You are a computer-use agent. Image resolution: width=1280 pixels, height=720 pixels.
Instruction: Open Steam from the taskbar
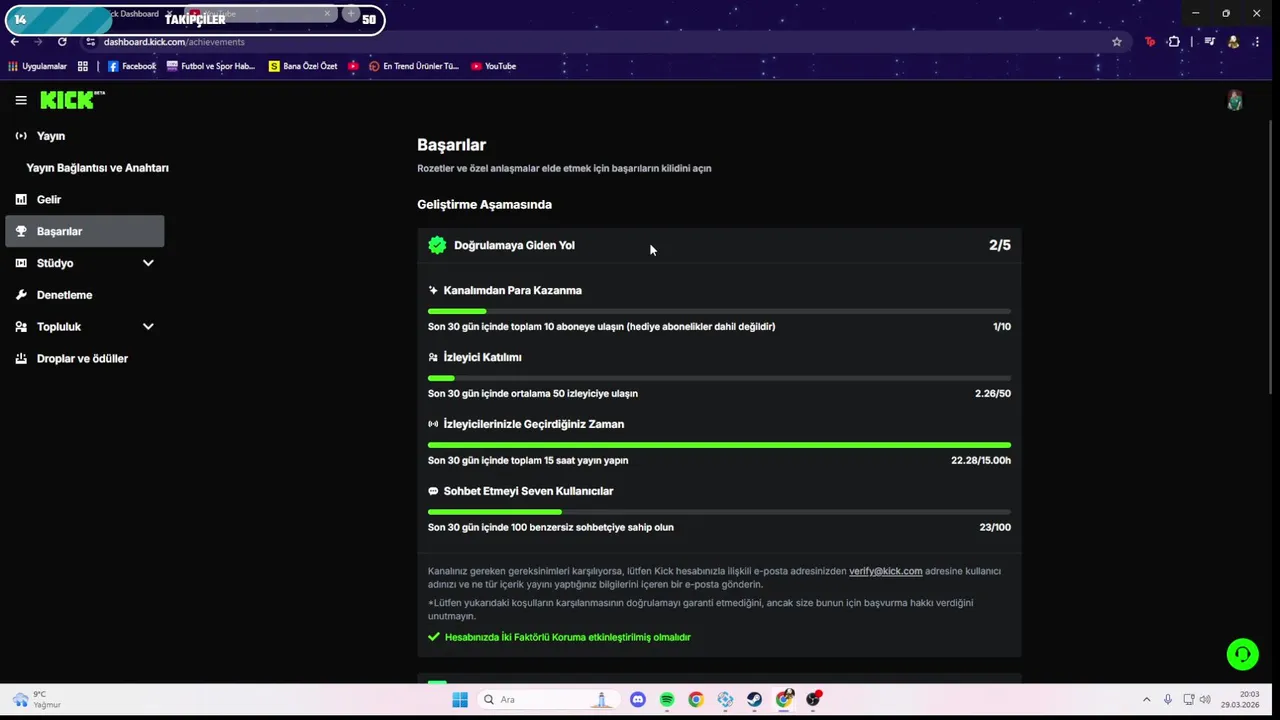point(754,699)
